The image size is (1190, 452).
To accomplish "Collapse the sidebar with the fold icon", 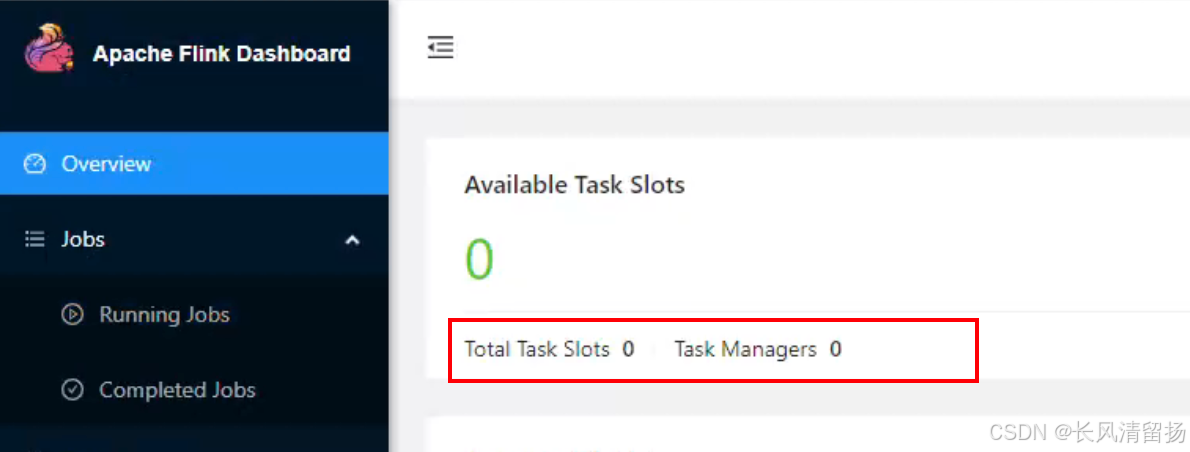I will (440, 48).
